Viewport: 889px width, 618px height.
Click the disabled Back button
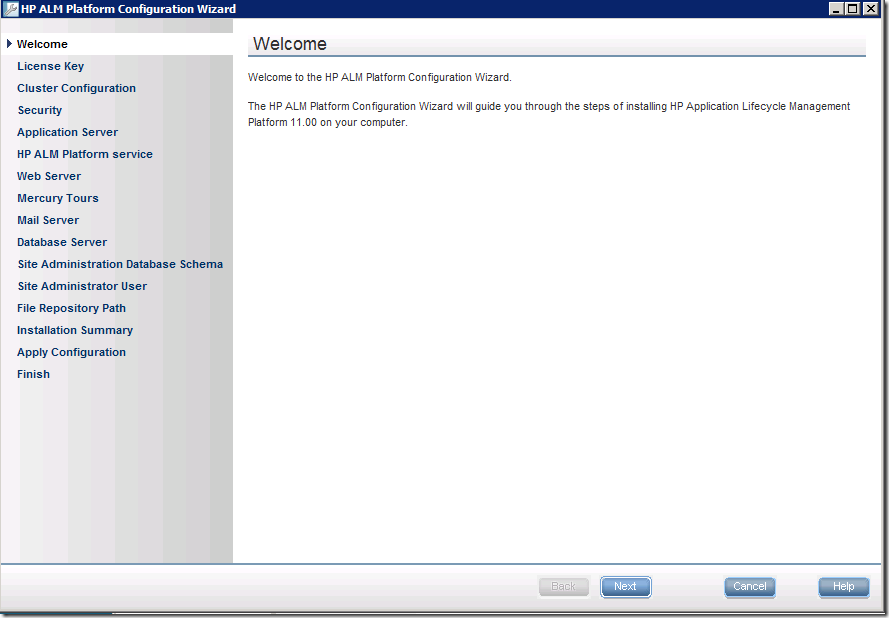point(564,587)
